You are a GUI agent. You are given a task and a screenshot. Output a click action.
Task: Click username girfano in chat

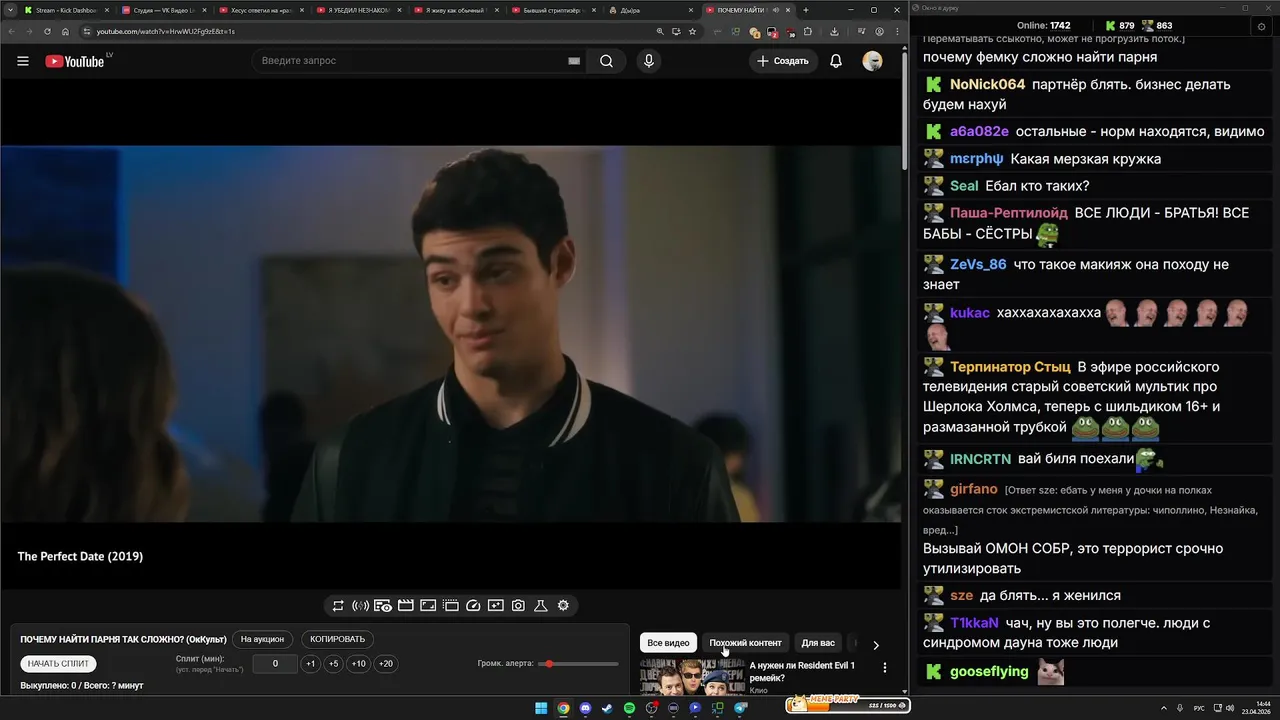click(x=974, y=489)
